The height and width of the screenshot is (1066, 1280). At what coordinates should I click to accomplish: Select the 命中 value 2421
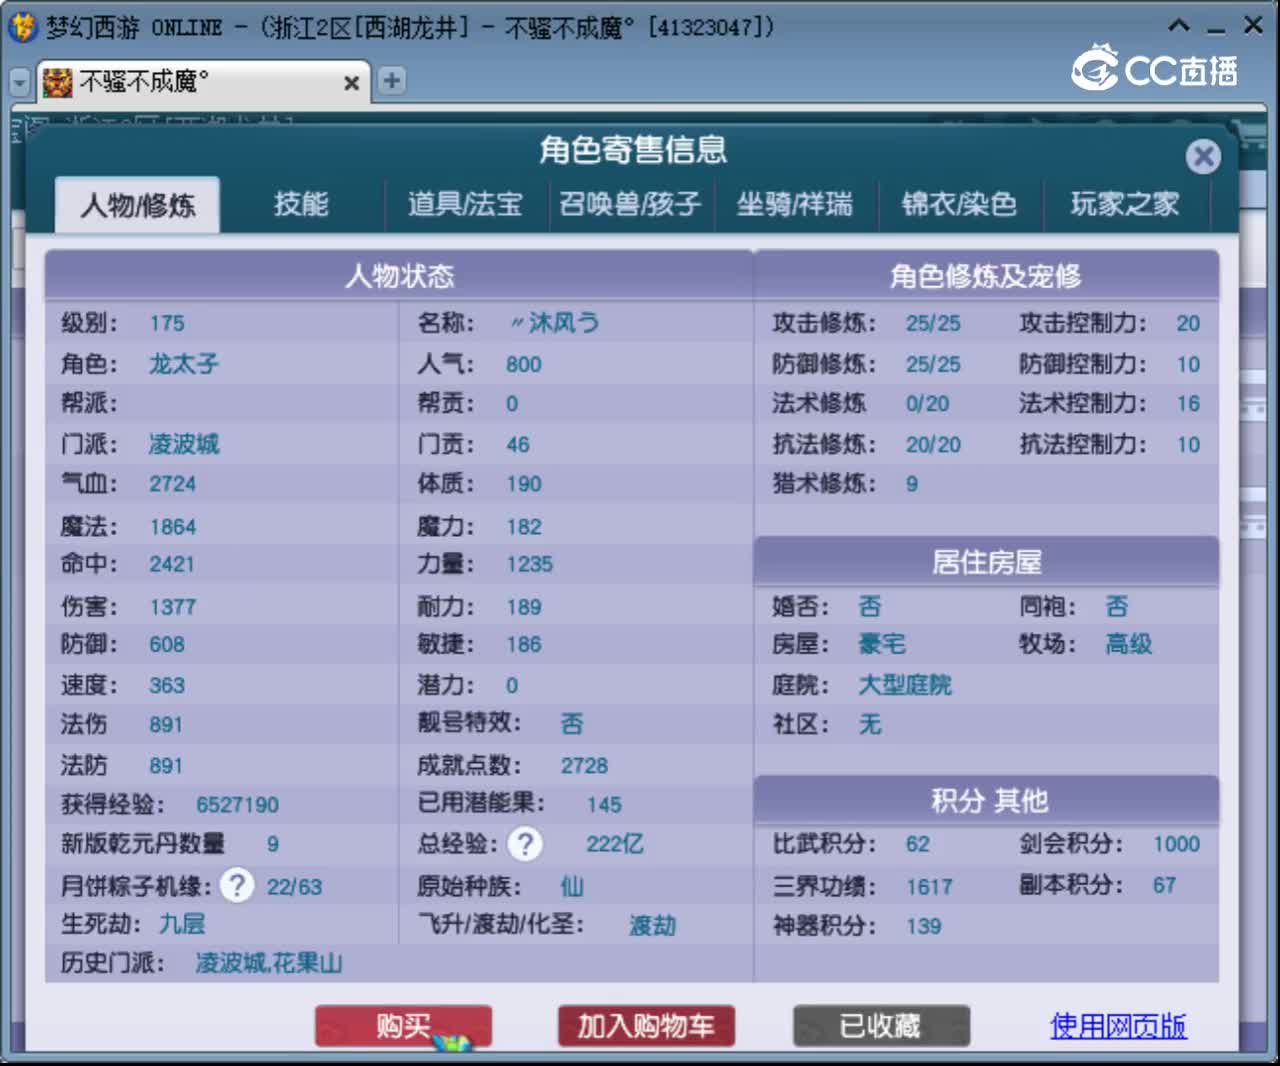click(x=172, y=564)
